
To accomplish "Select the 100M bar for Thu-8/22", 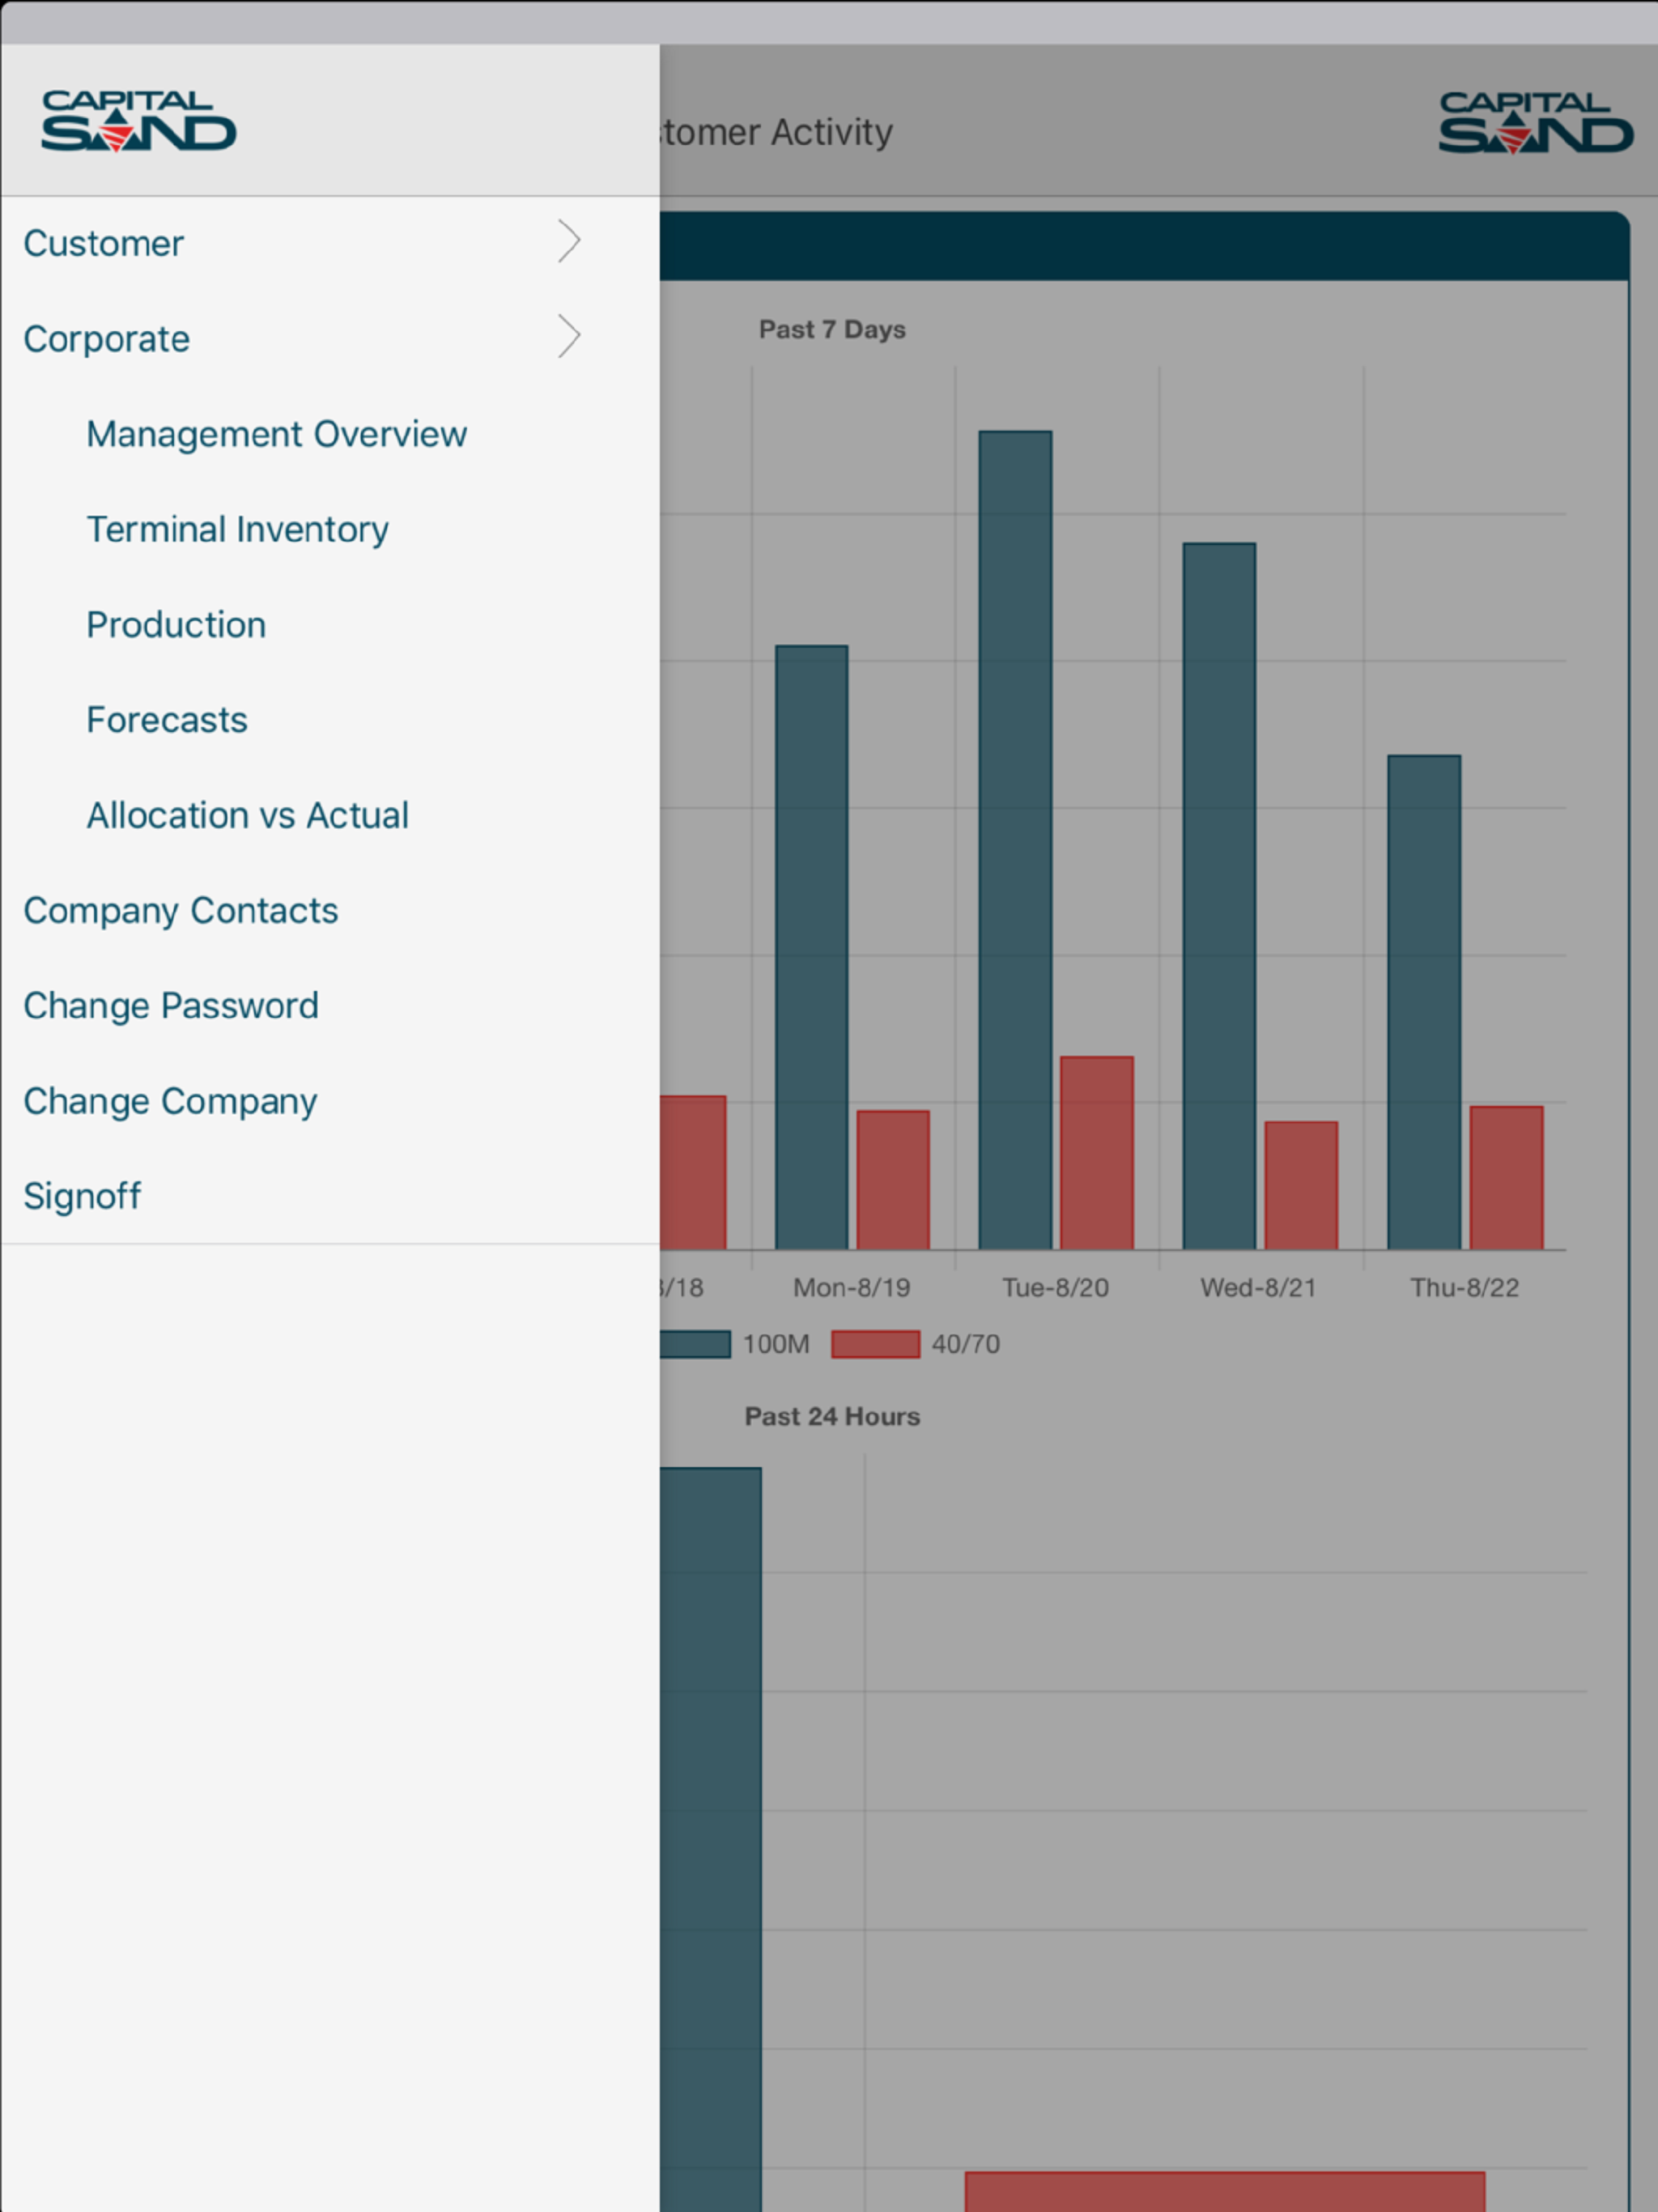I will tap(1424, 1002).
